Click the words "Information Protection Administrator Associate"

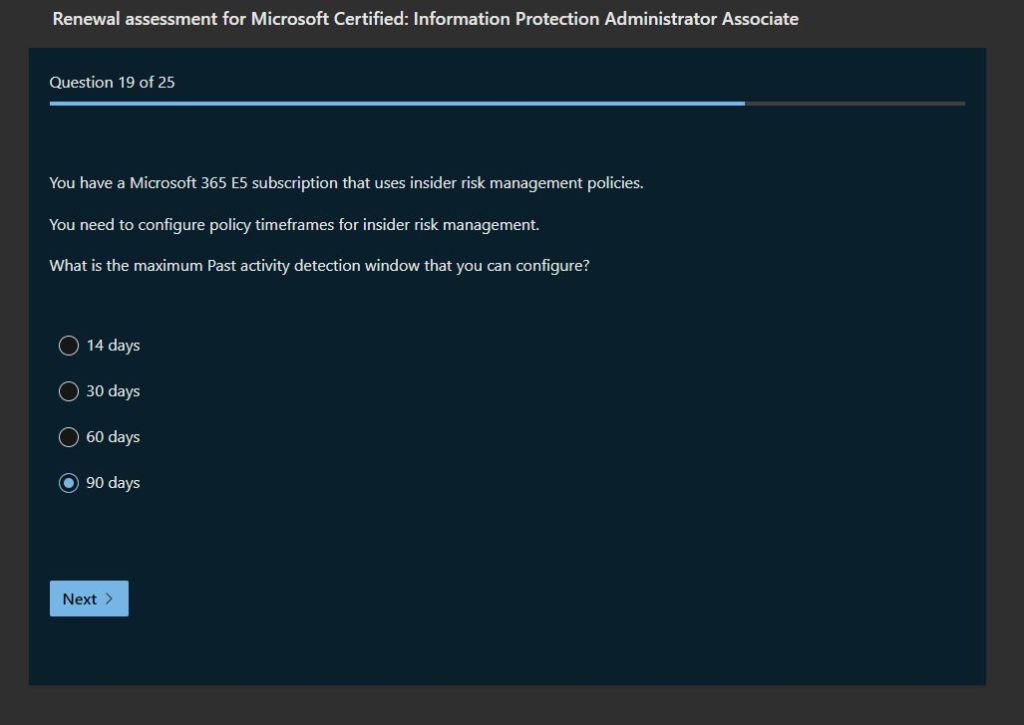coord(606,19)
